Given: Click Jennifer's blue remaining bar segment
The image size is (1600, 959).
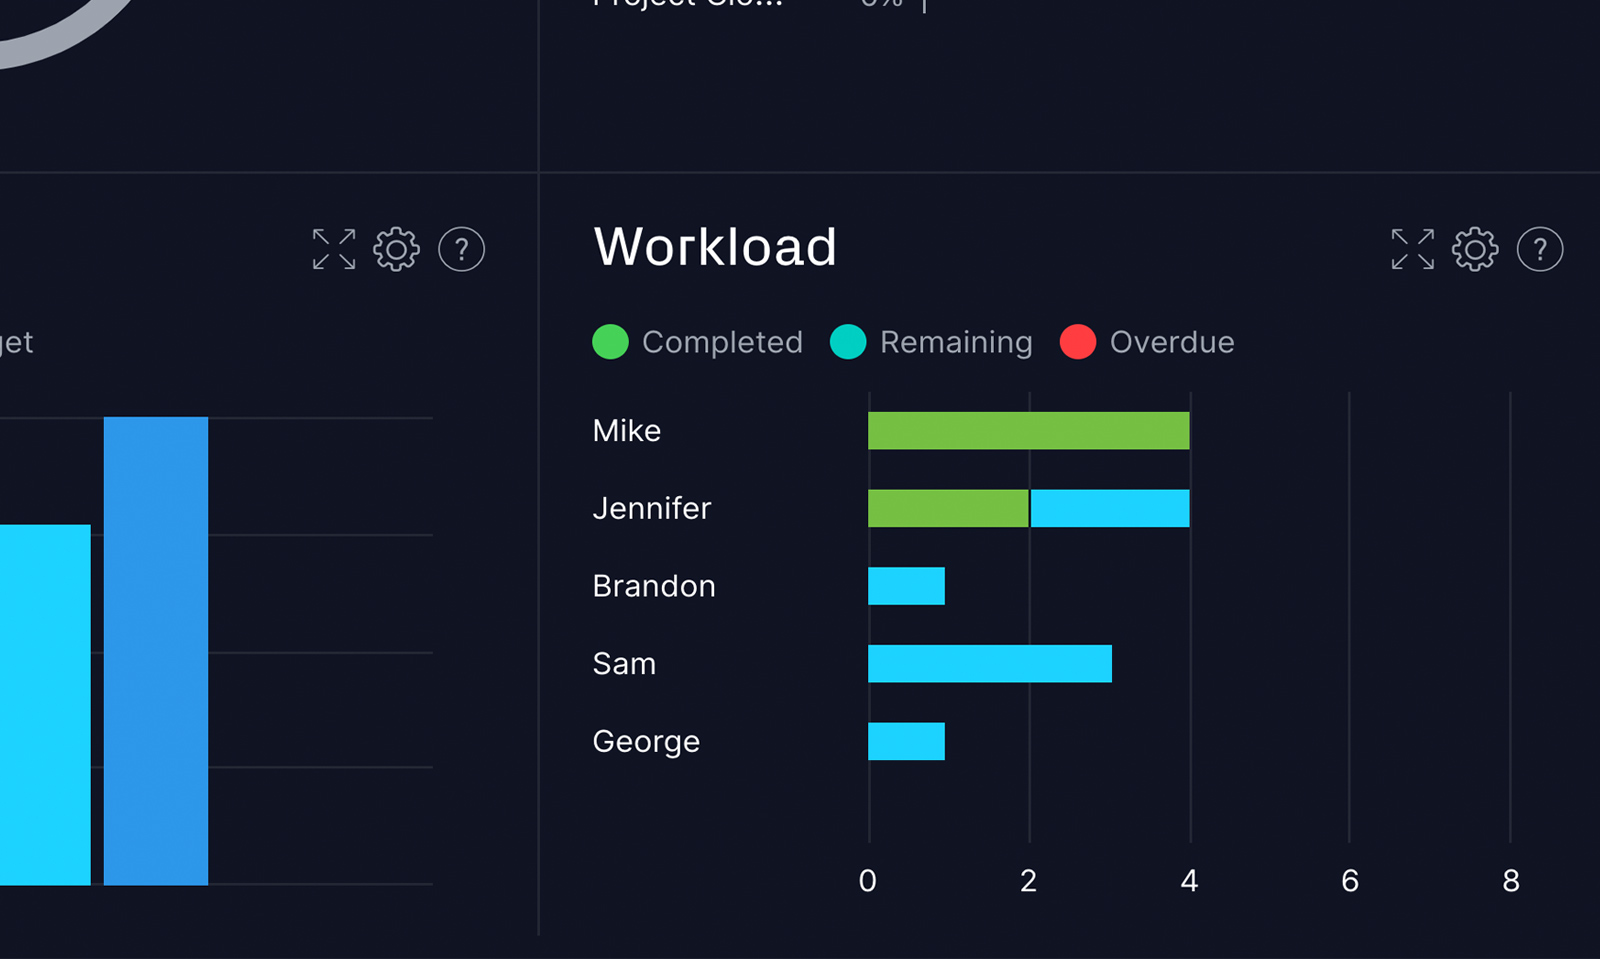Looking at the screenshot, I should pyautogui.click(x=1110, y=508).
